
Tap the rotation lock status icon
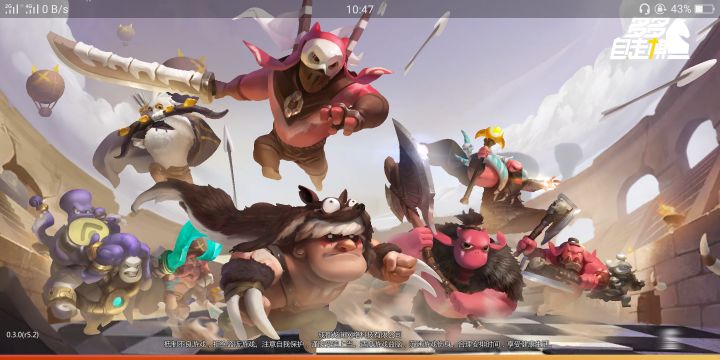660,9
